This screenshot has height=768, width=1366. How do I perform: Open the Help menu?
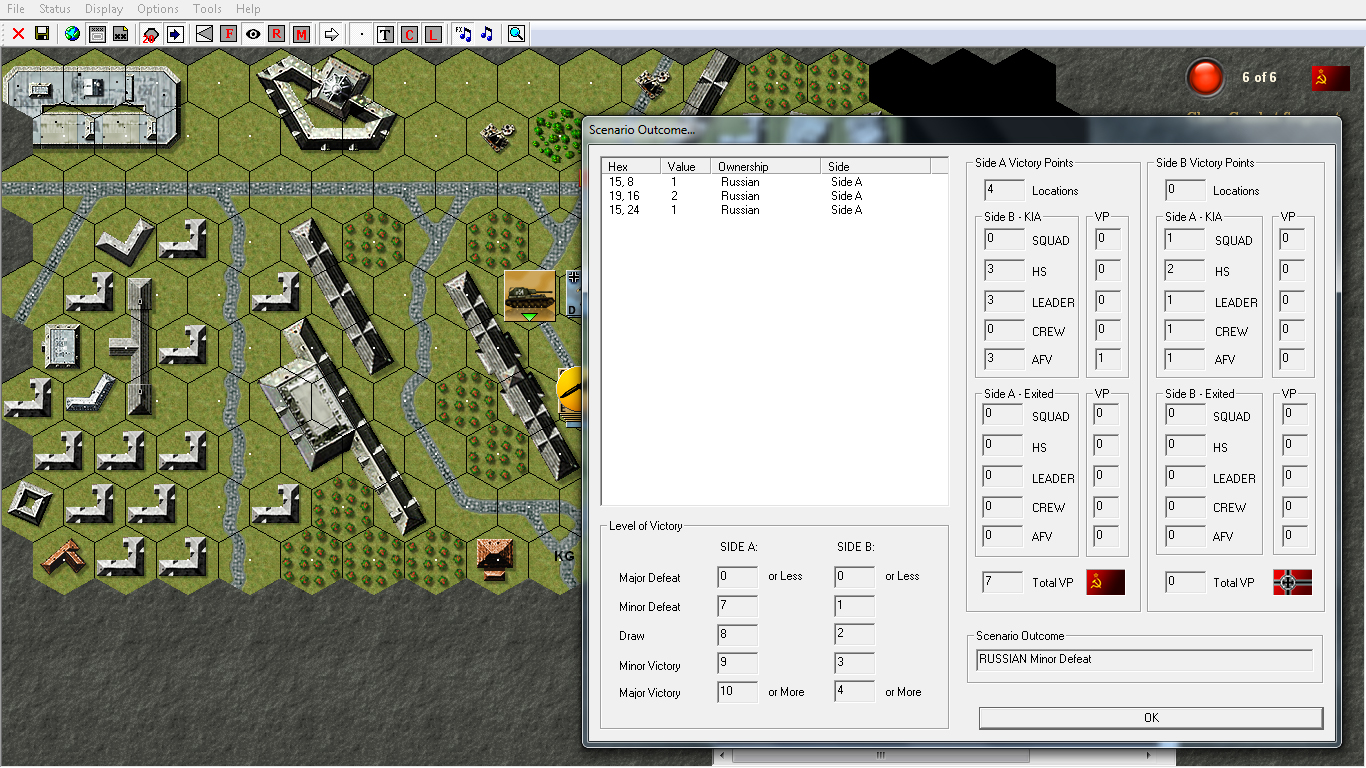coord(248,9)
